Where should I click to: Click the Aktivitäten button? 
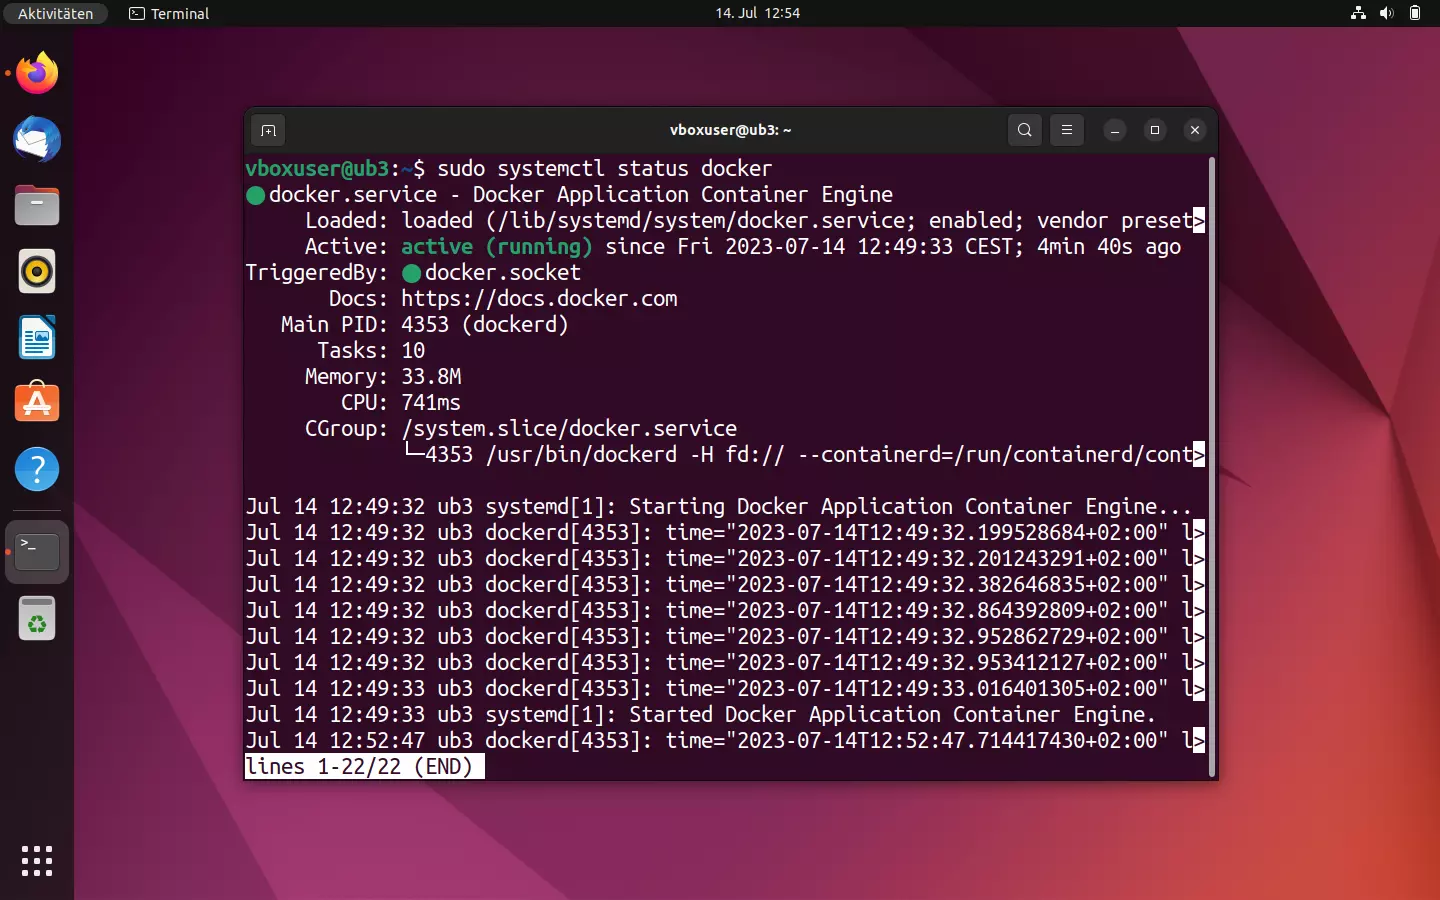click(x=54, y=13)
